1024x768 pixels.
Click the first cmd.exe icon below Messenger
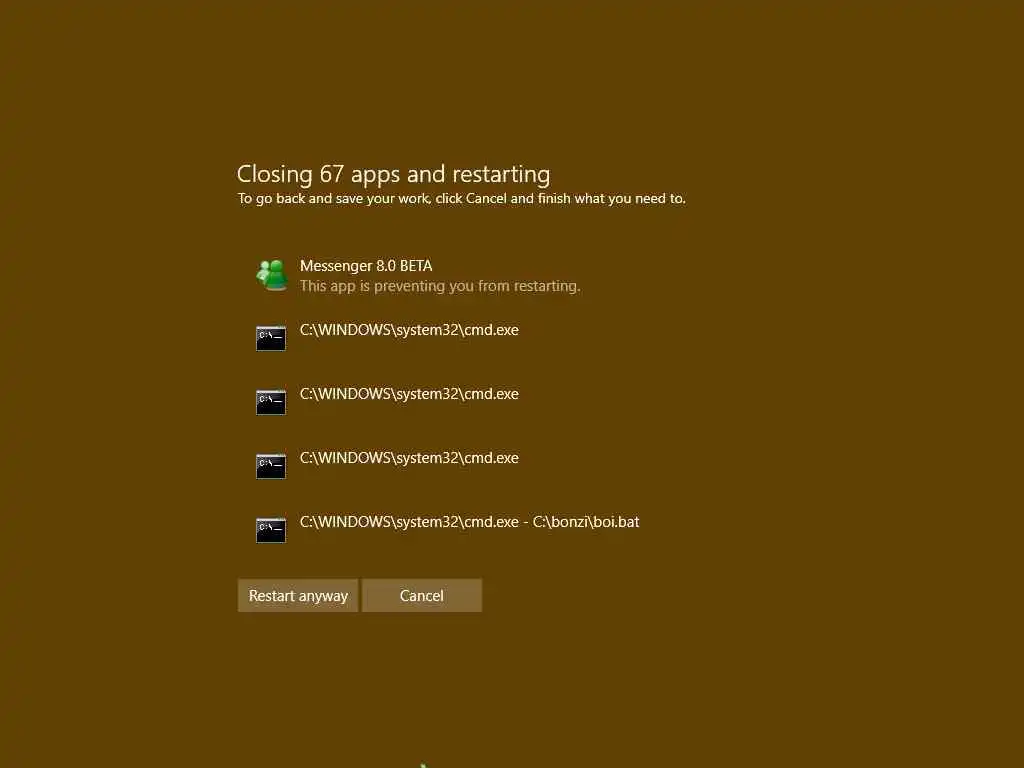(271, 338)
